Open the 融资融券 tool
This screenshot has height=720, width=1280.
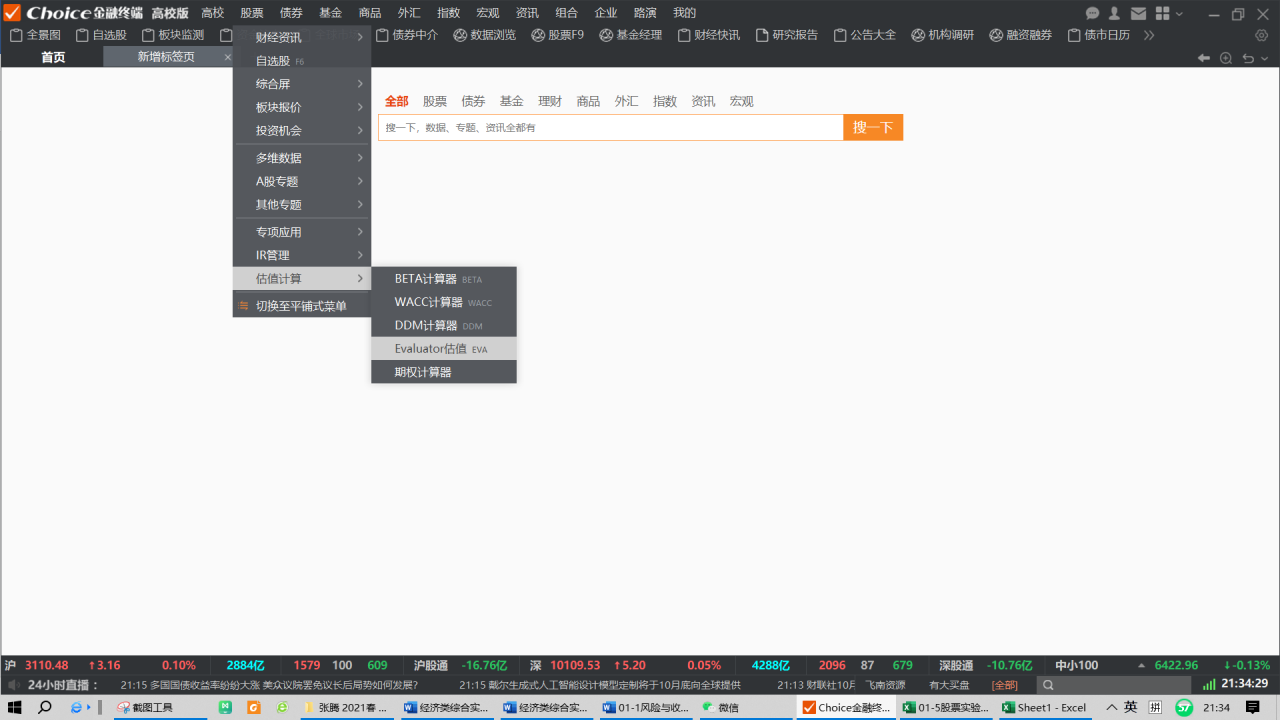tap(1021, 35)
